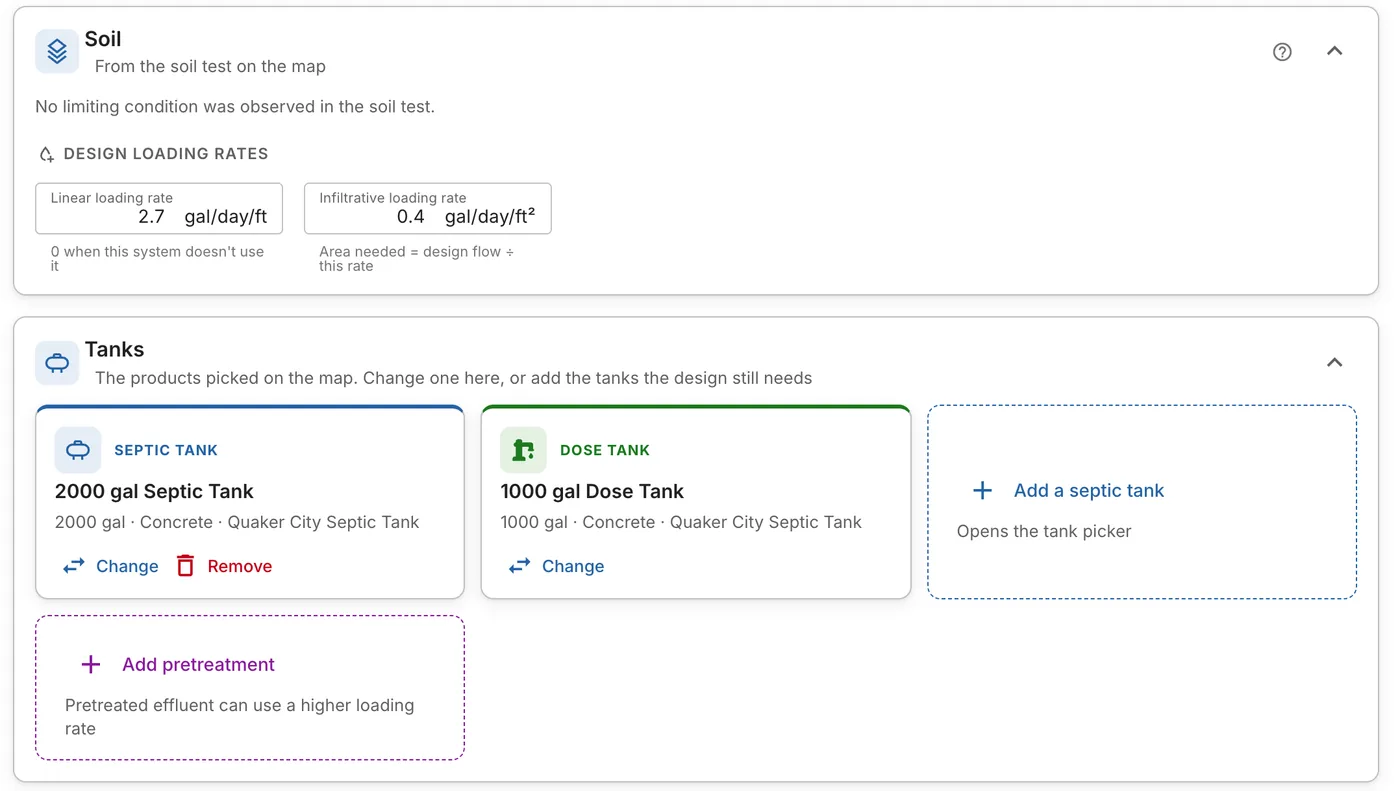Image resolution: width=1400 pixels, height=791 pixels.
Task: Edit the Linear loading rate field
Action: [x=159, y=208]
